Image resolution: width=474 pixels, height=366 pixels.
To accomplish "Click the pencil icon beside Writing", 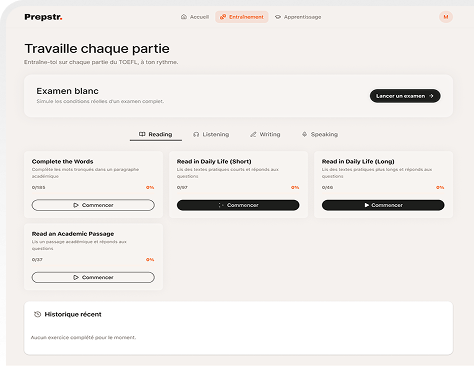I will tap(253, 134).
